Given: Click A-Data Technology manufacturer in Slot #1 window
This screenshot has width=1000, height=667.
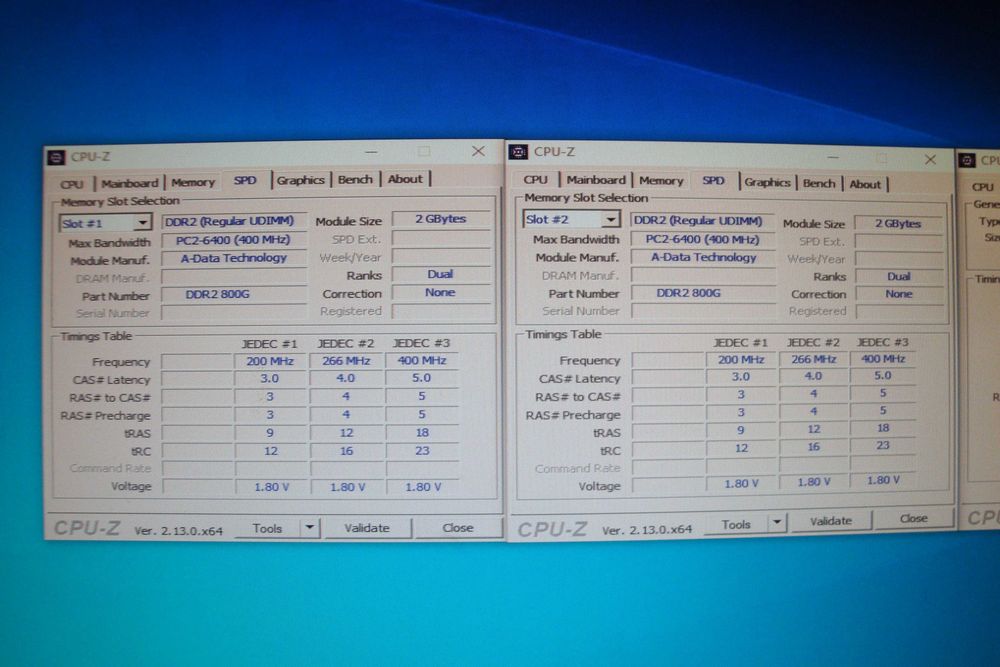Looking at the screenshot, I should pos(233,258).
